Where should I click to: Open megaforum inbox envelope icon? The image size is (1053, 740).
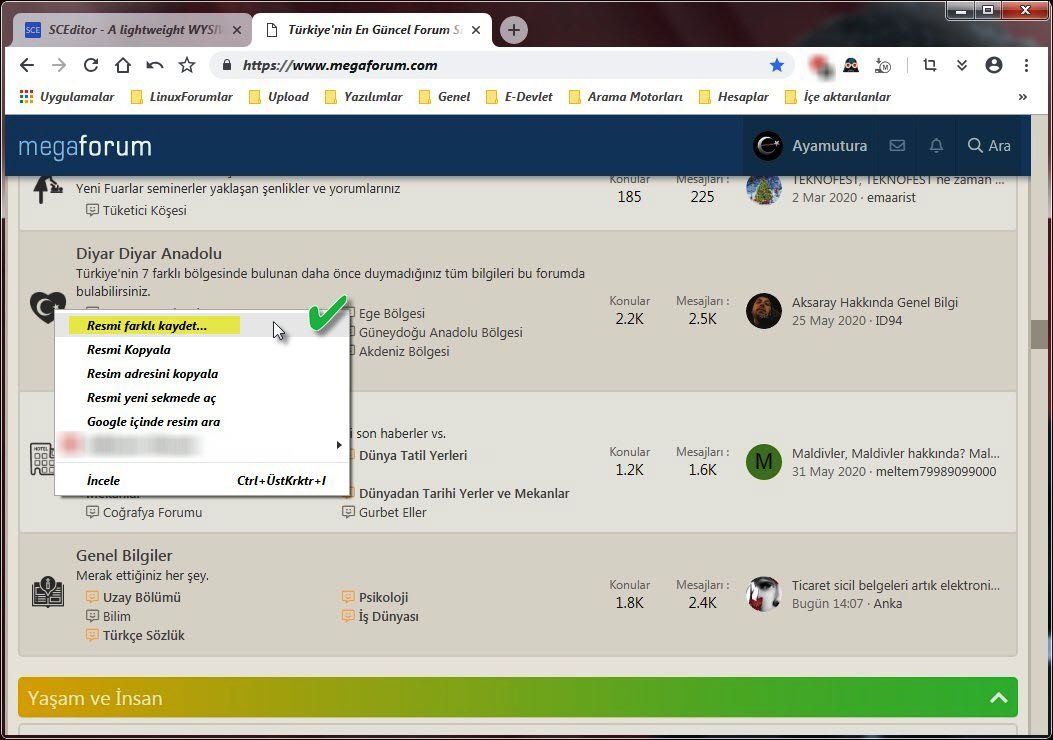tap(897, 146)
